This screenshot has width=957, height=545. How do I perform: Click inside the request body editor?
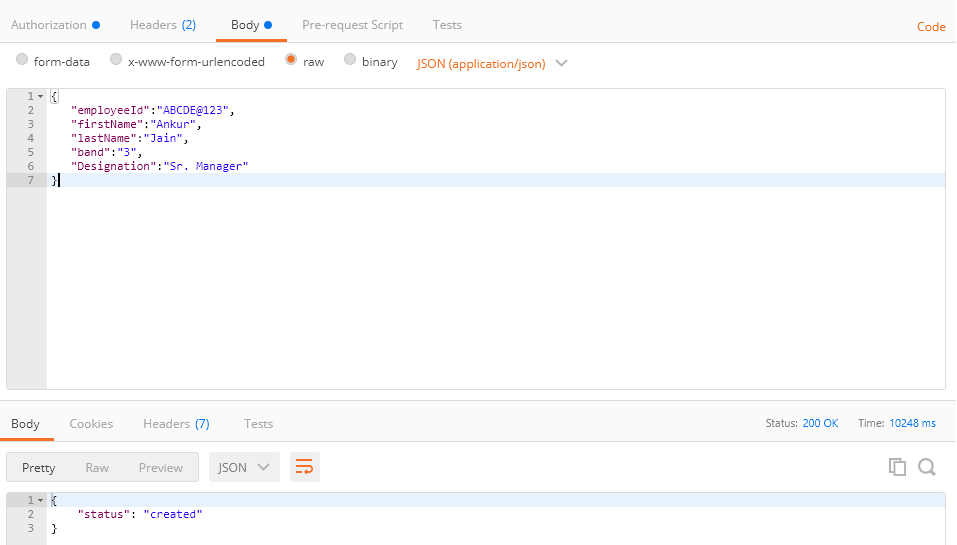coord(495,280)
